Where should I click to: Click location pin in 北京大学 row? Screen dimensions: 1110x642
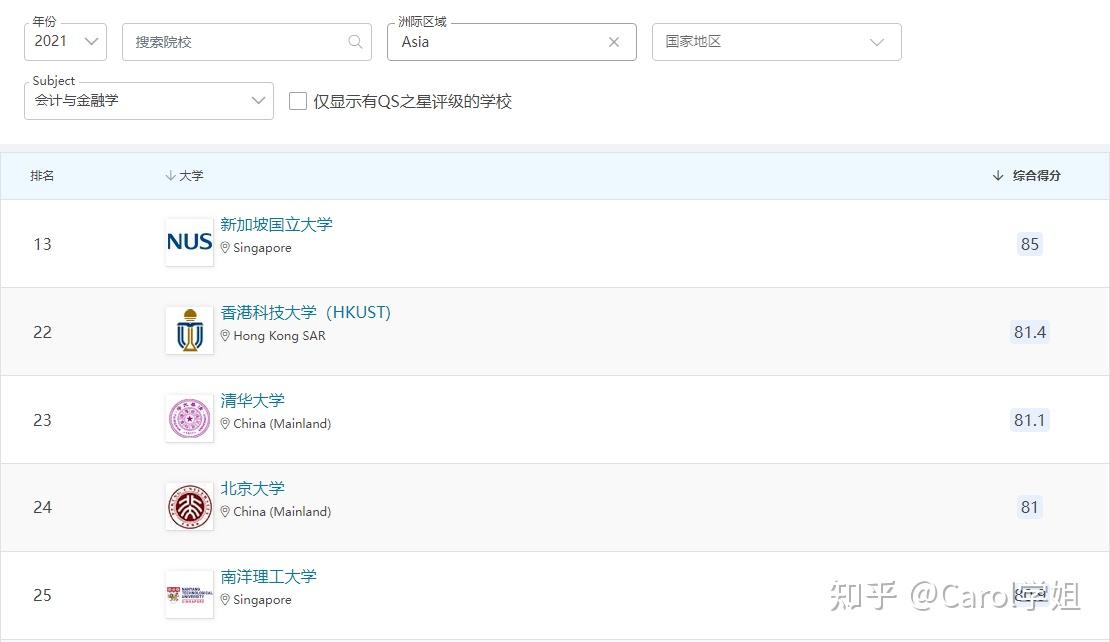point(225,511)
